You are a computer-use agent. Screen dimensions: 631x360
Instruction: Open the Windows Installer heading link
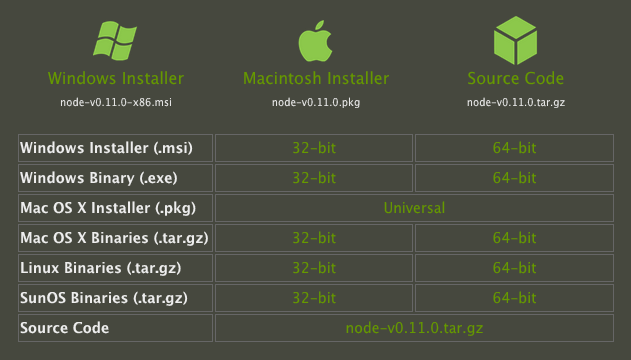116,78
